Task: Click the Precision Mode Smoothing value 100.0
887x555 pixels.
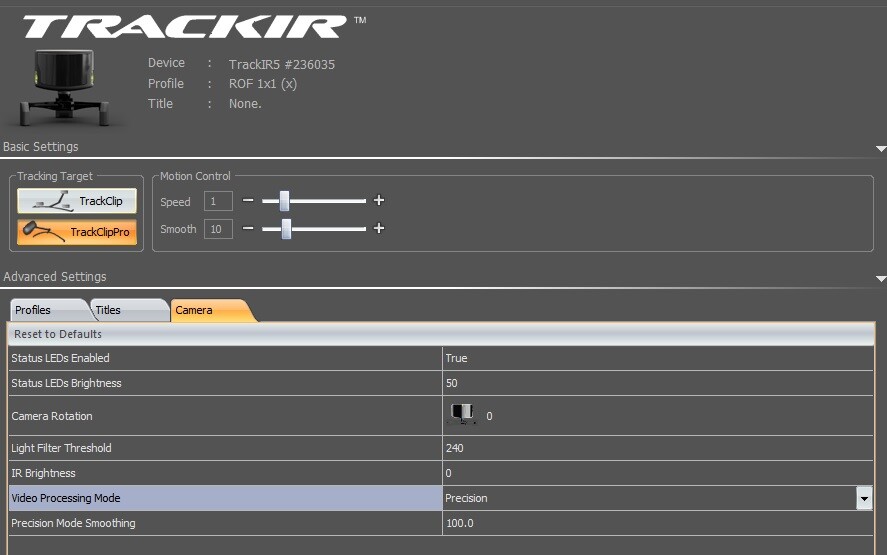Action: (459, 523)
